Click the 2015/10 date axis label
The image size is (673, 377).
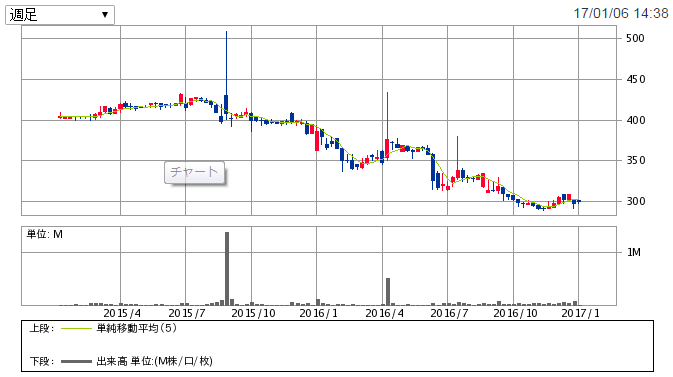tap(253, 313)
